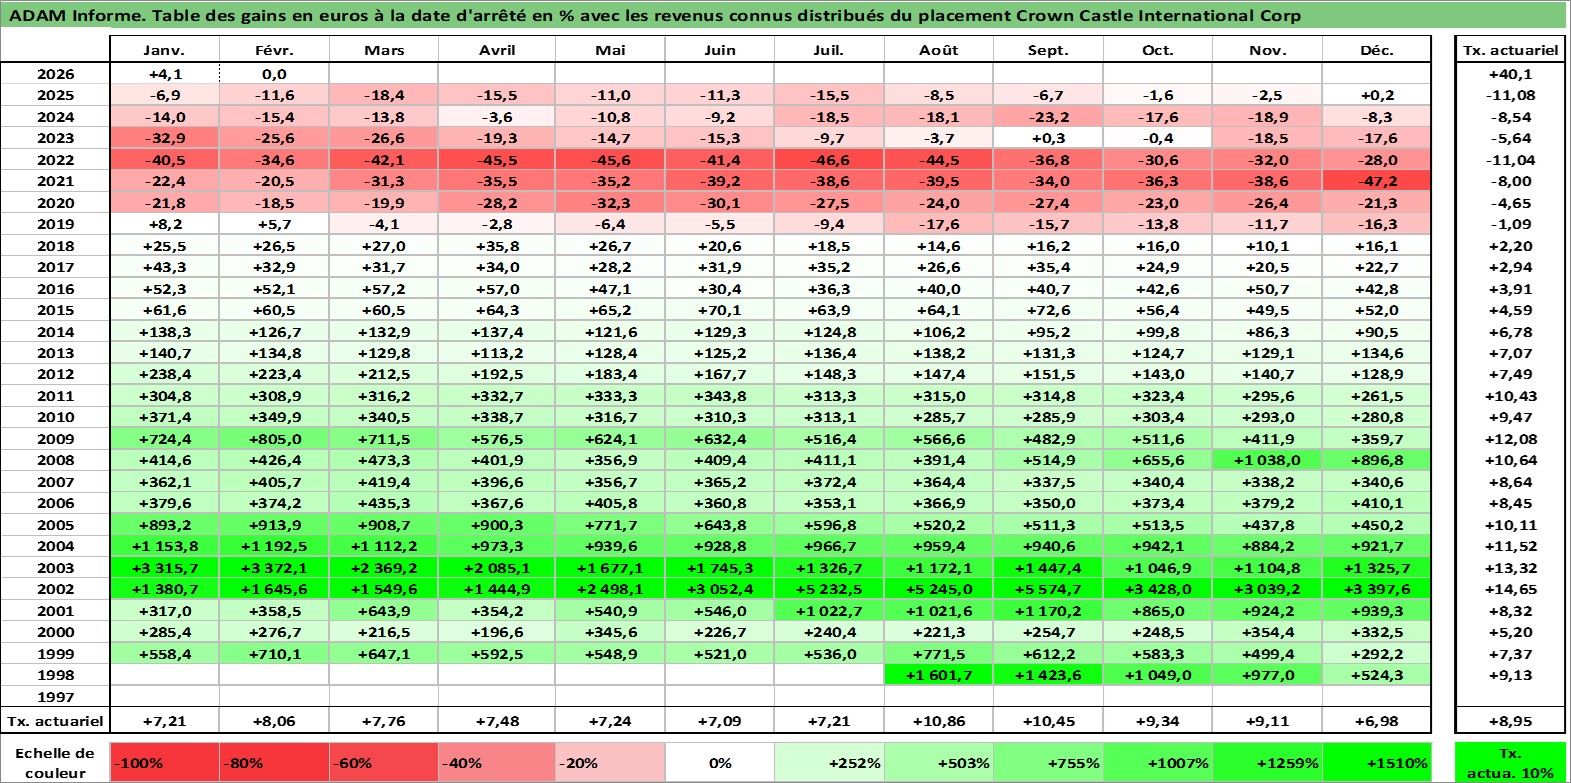1571x783 pixels.
Task: Click cell +4,1 in 2026 January
Action: coord(164,74)
